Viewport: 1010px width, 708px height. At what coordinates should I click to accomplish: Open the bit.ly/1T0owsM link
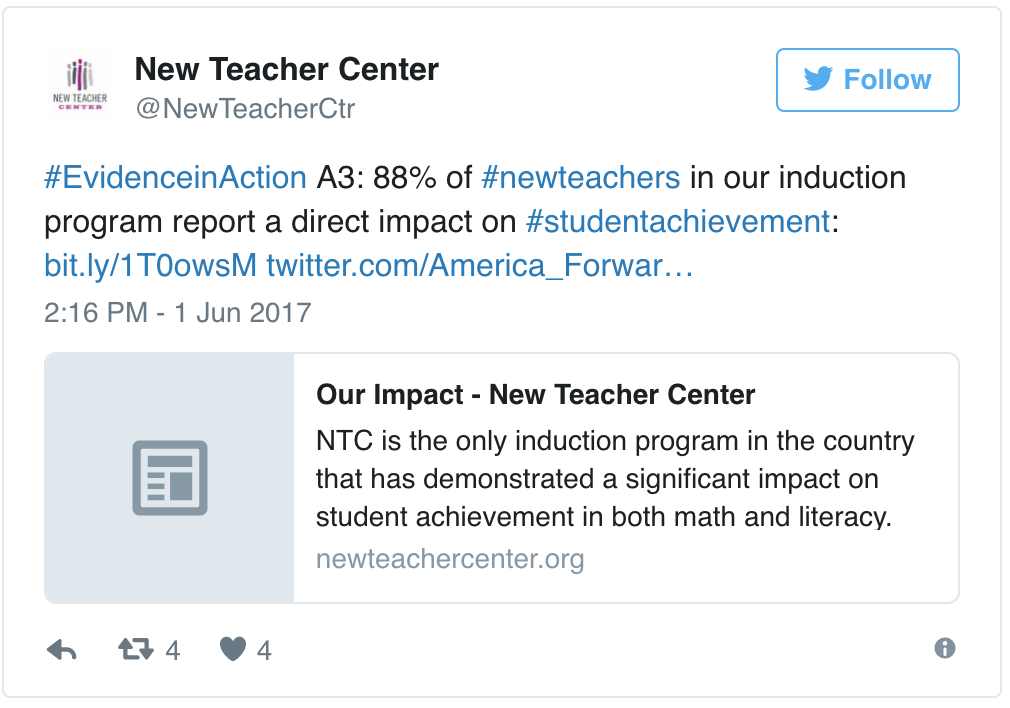151,265
